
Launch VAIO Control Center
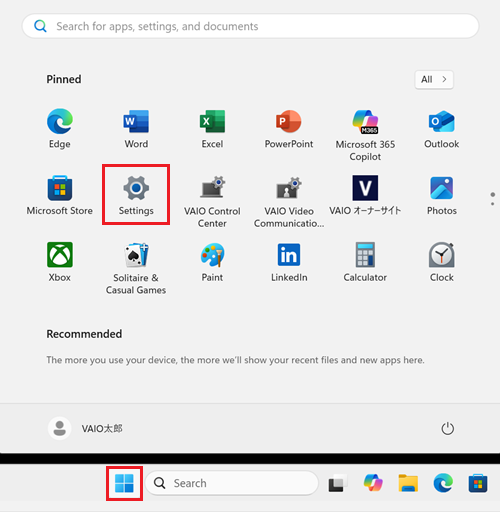[212, 201]
